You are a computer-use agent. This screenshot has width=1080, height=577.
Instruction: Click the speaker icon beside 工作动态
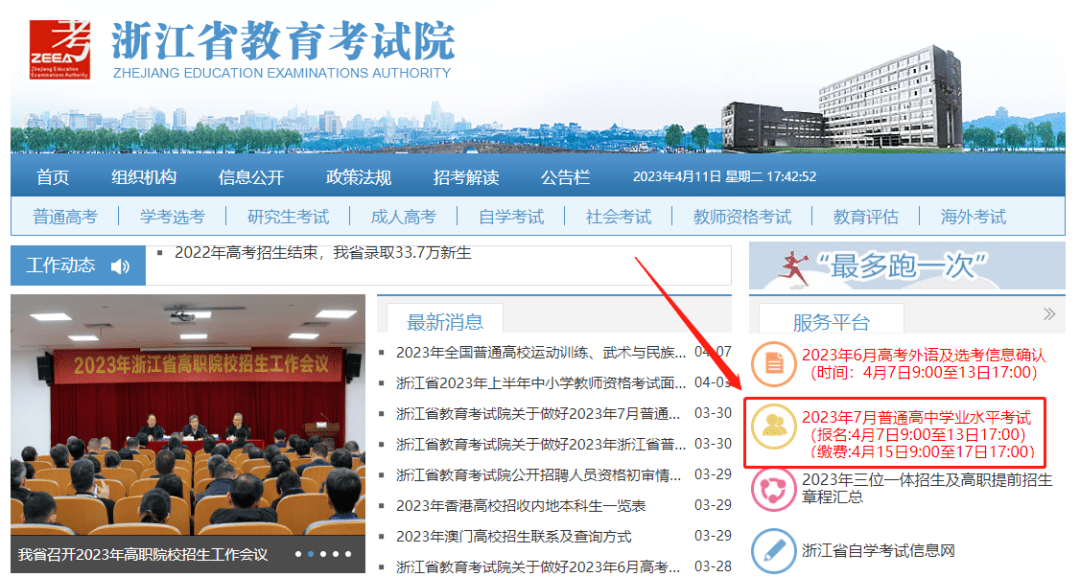tap(120, 266)
